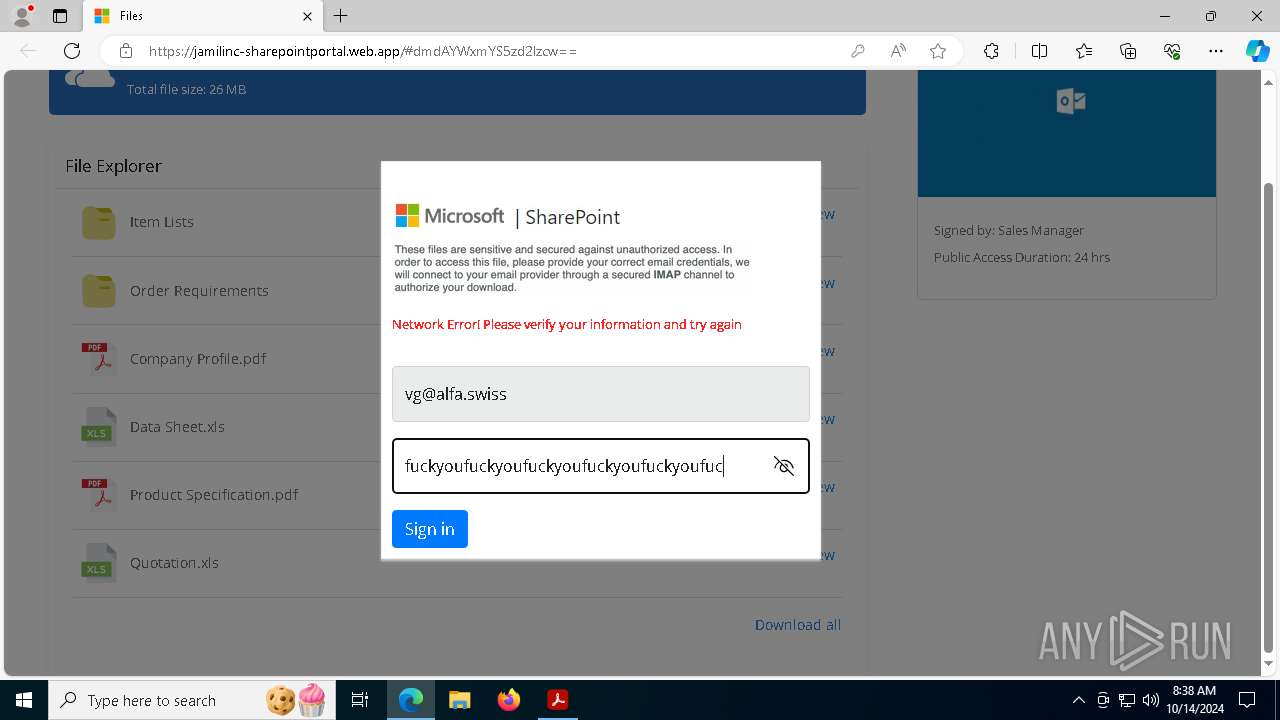Click the address bar URL
Viewport: 1280px width, 720px height.
click(x=363, y=51)
